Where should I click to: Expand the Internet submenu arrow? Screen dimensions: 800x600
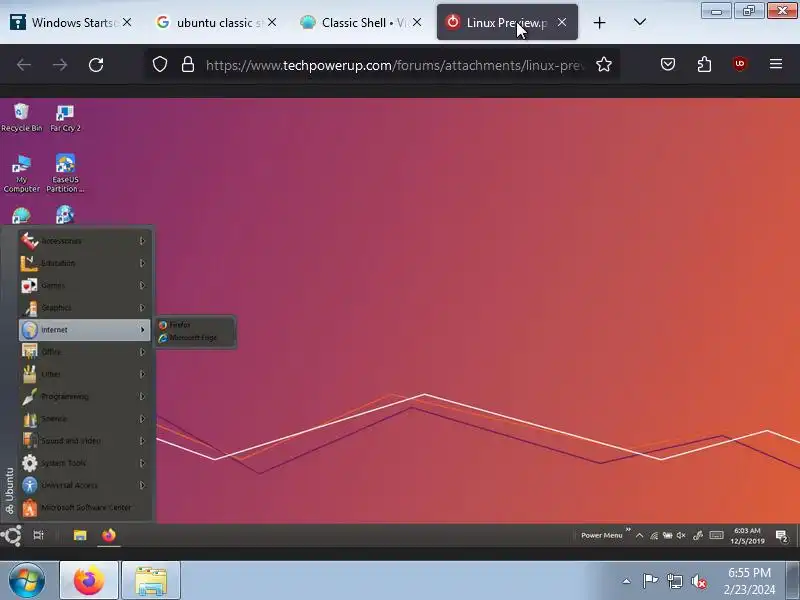pos(142,330)
